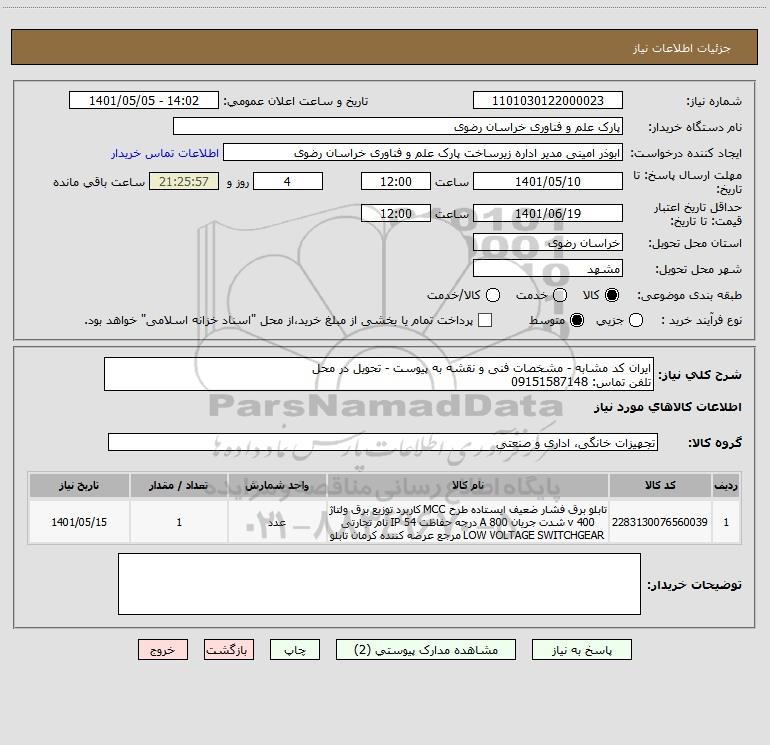Click the ردیف column header
Viewport: 770px width, 745px height.
coord(726,485)
